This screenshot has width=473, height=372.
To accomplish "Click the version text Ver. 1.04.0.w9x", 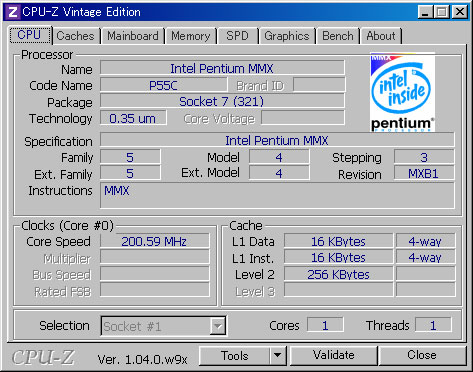I will pos(143,360).
